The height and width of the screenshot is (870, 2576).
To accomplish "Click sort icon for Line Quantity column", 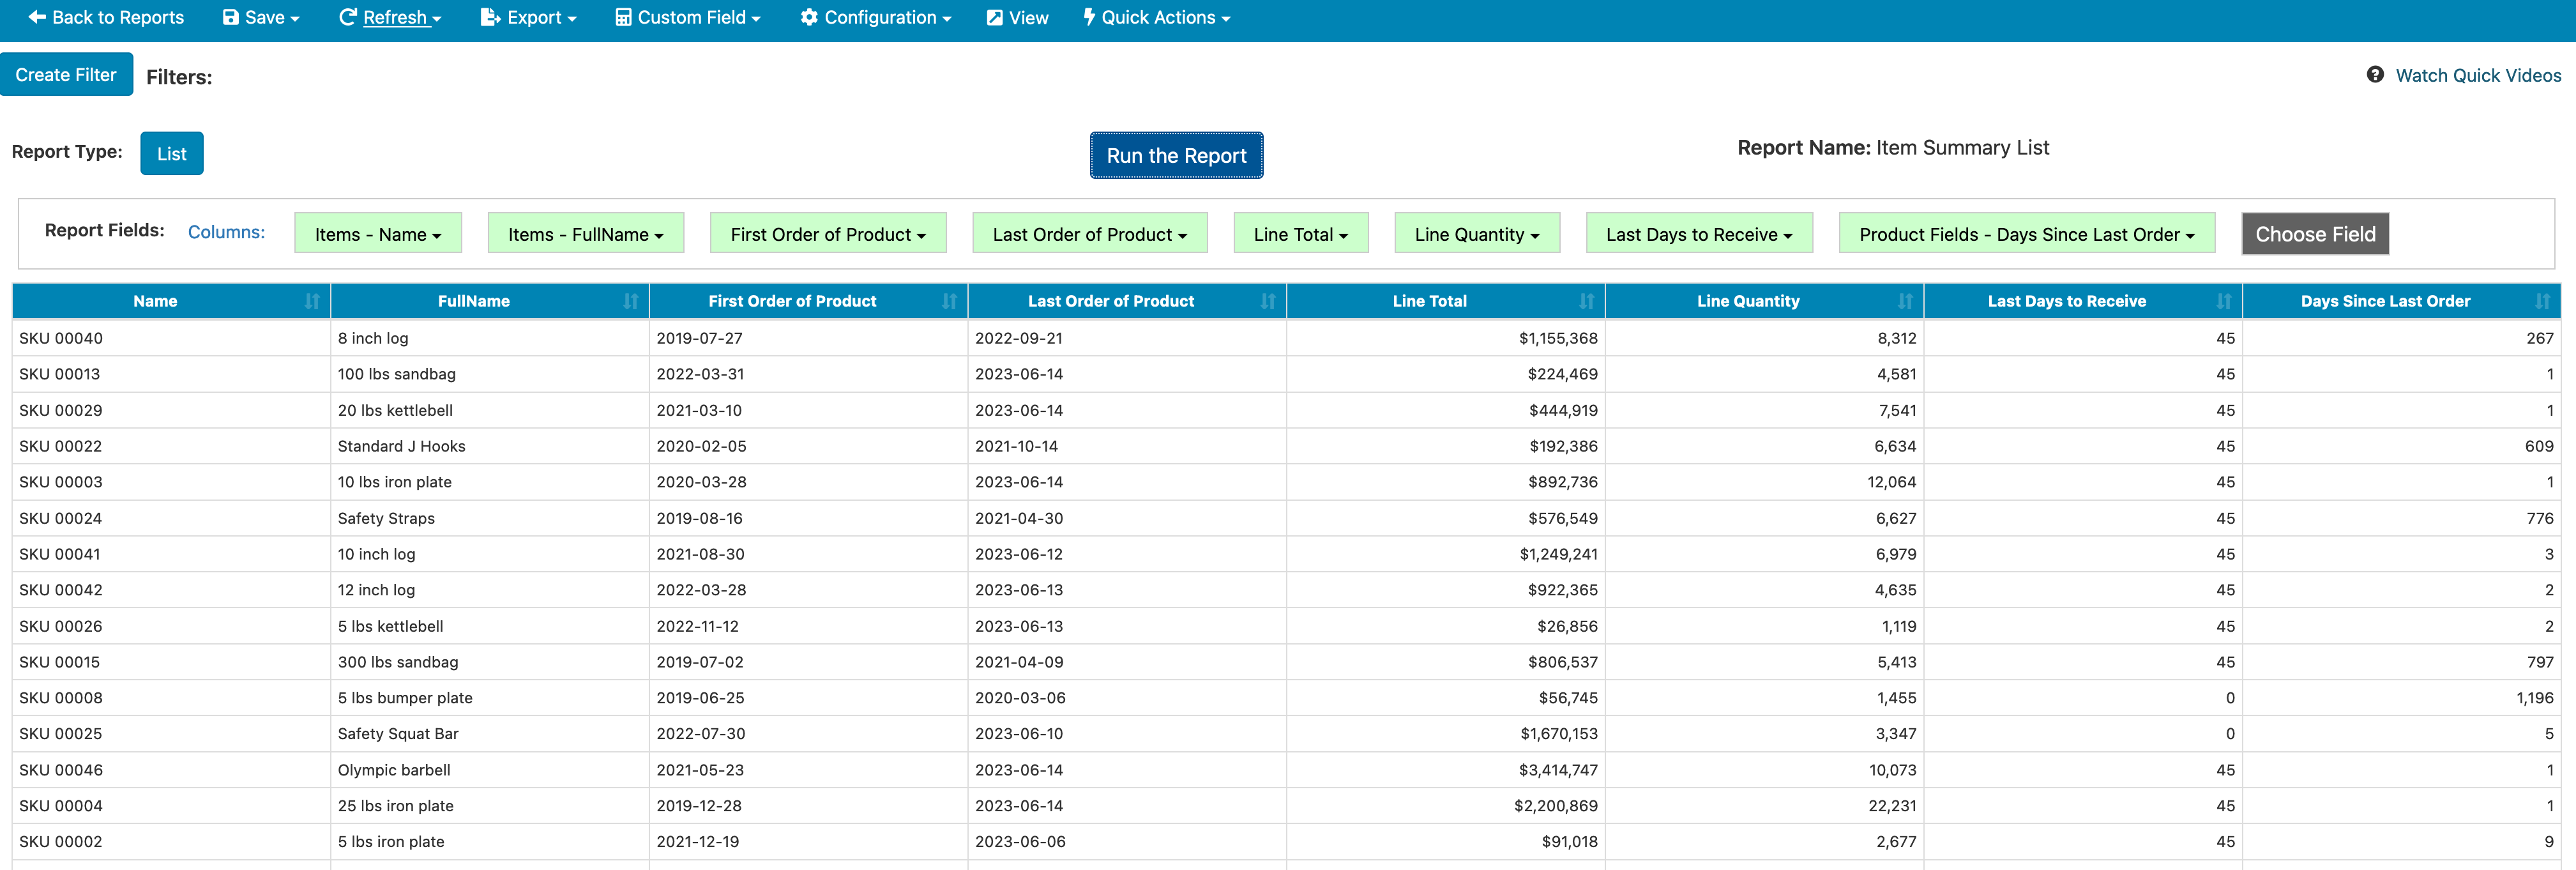I will 1905,301.
